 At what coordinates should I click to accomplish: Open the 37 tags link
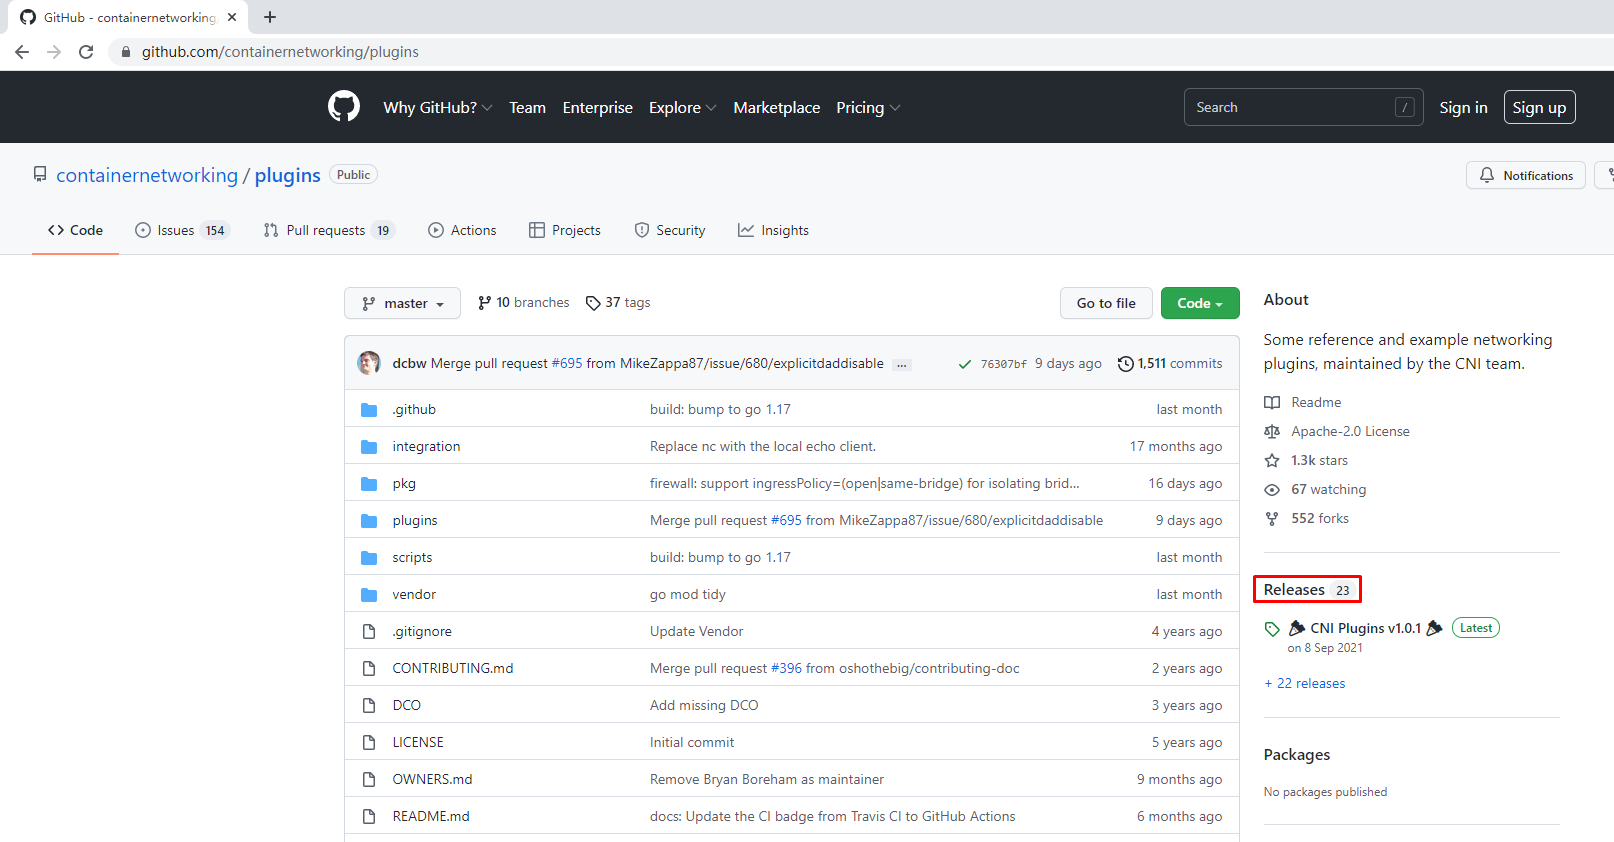(x=618, y=303)
